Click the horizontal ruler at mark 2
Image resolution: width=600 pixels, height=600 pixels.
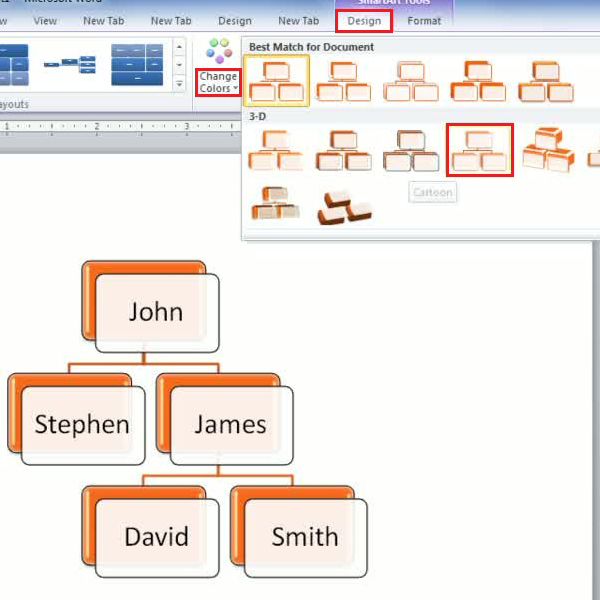tap(96, 126)
